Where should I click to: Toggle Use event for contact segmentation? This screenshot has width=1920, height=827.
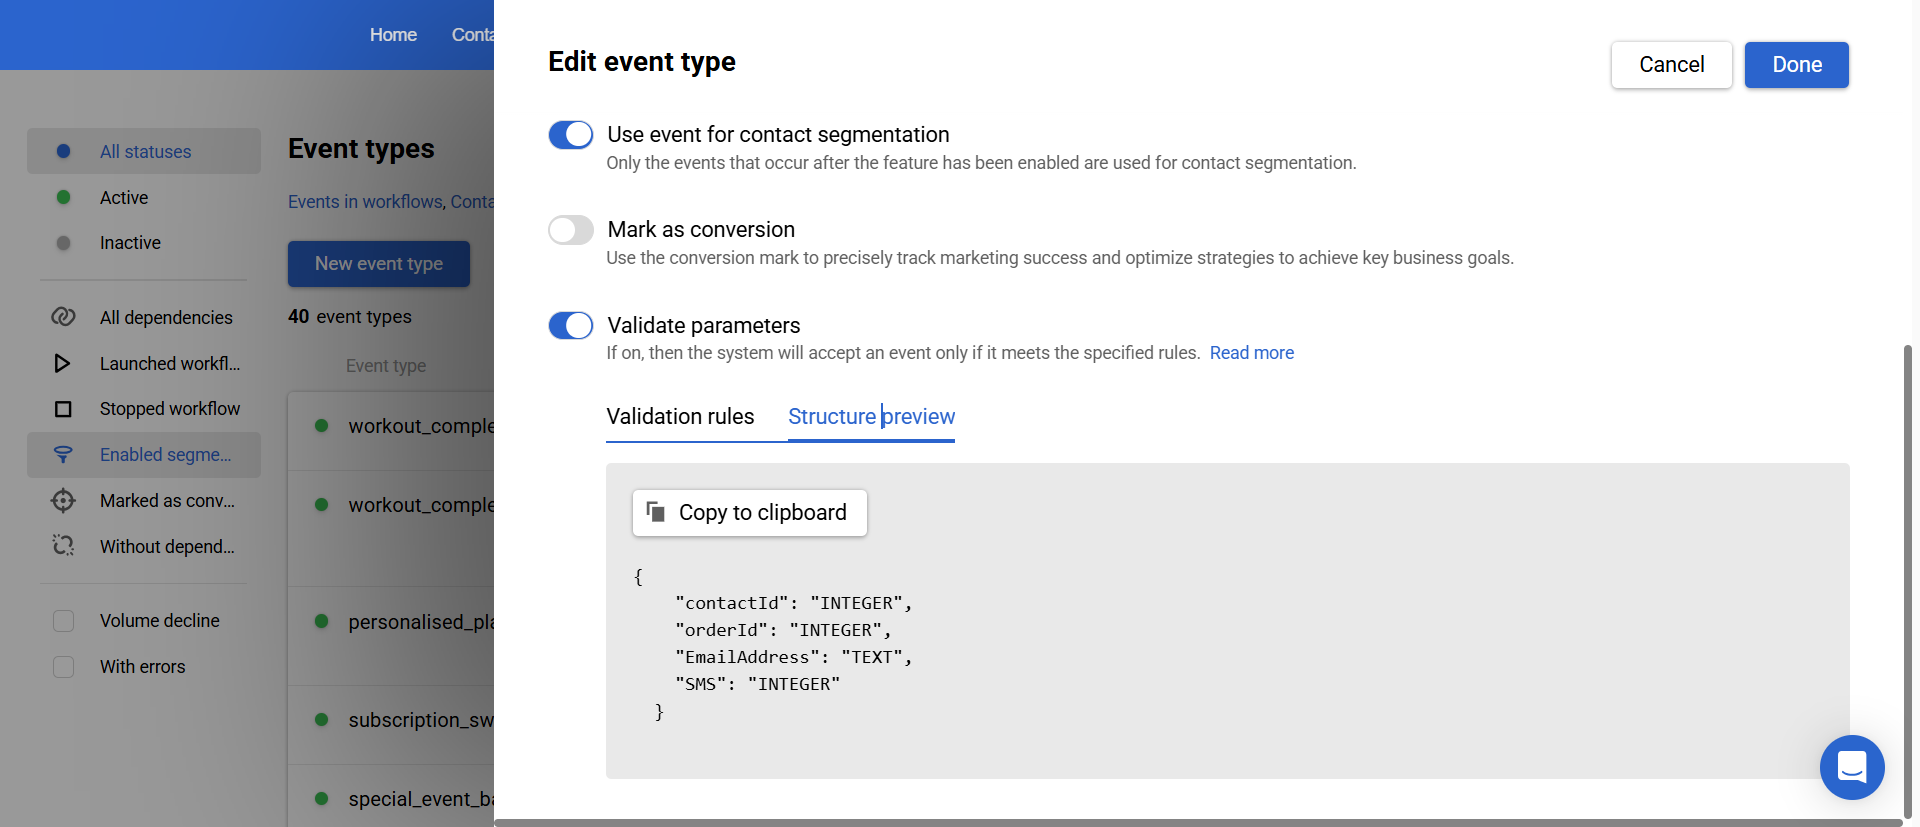(x=571, y=135)
